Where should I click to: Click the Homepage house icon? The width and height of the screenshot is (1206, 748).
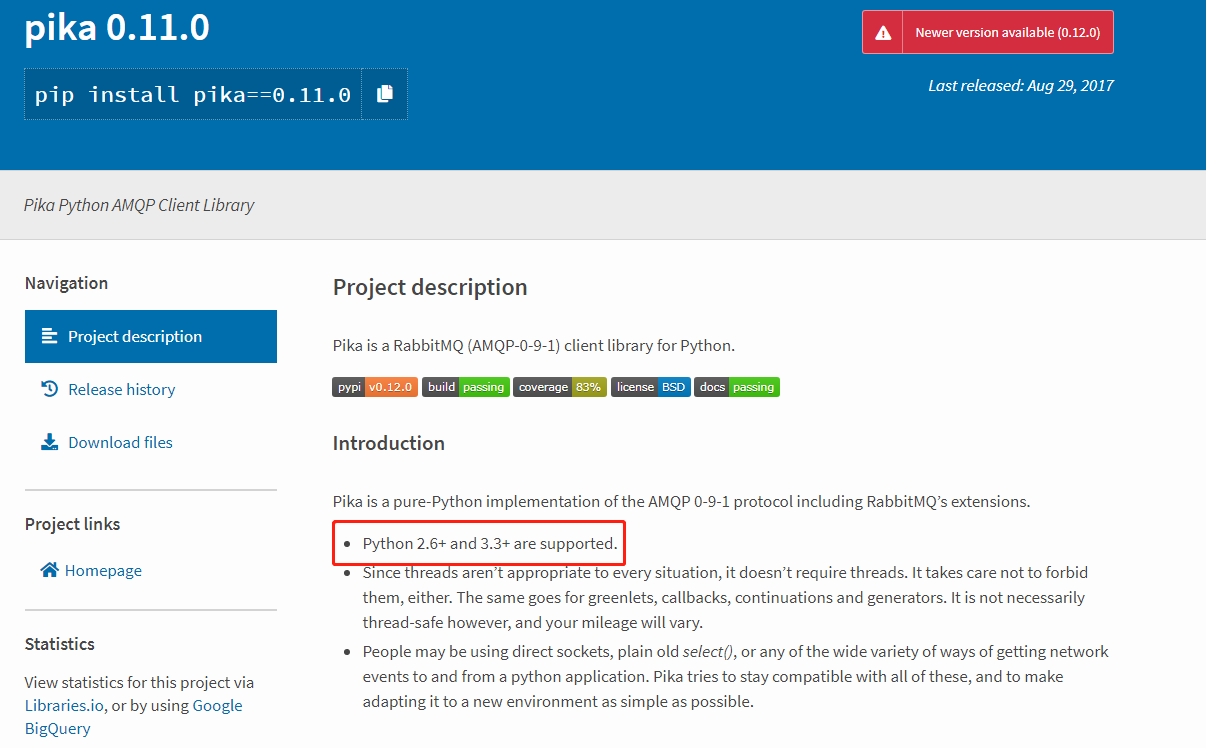tap(50, 569)
